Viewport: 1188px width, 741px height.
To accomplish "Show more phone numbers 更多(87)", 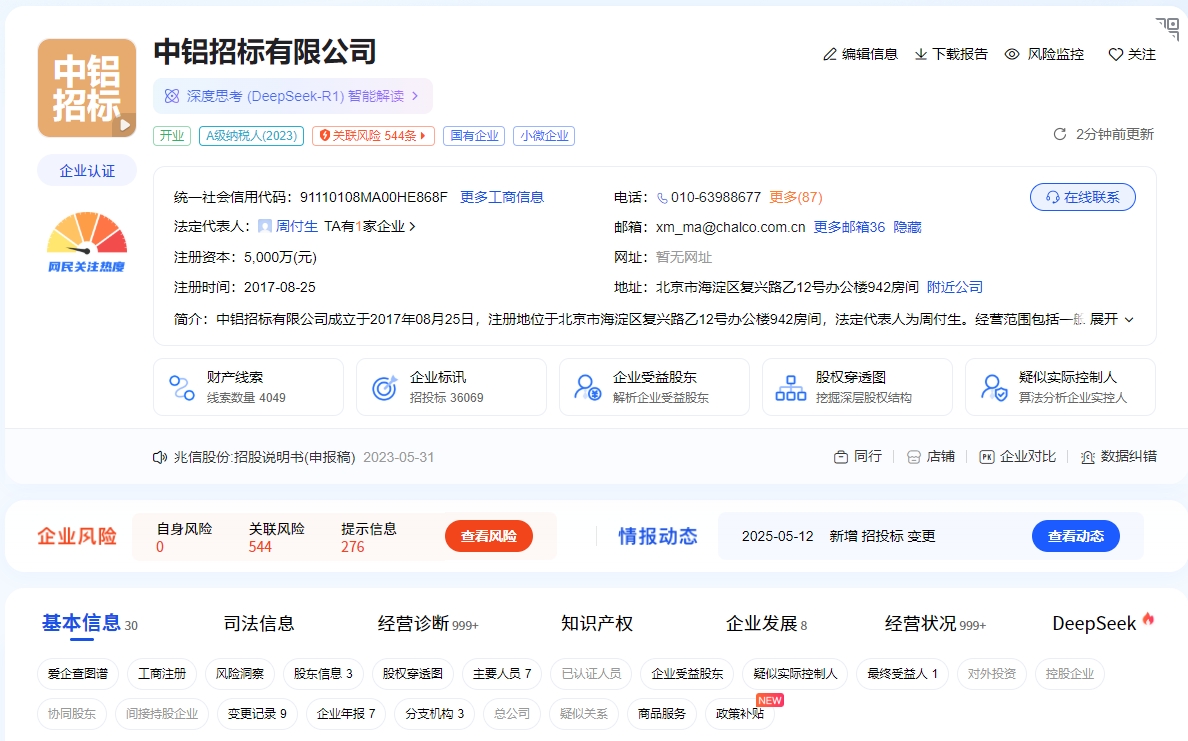I will click(x=796, y=197).
